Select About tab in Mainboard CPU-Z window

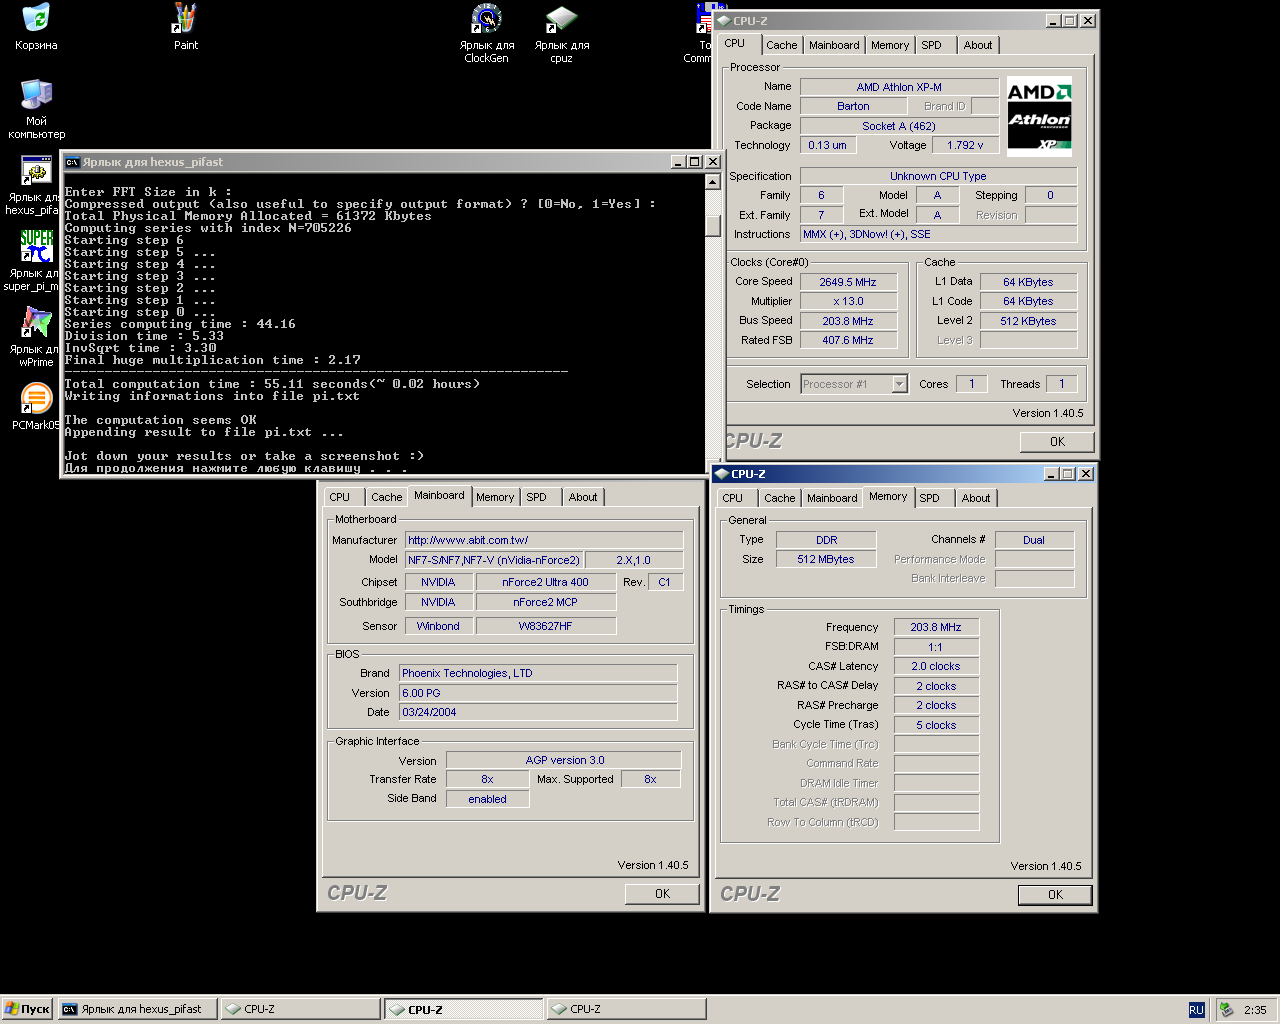(583, 497)
